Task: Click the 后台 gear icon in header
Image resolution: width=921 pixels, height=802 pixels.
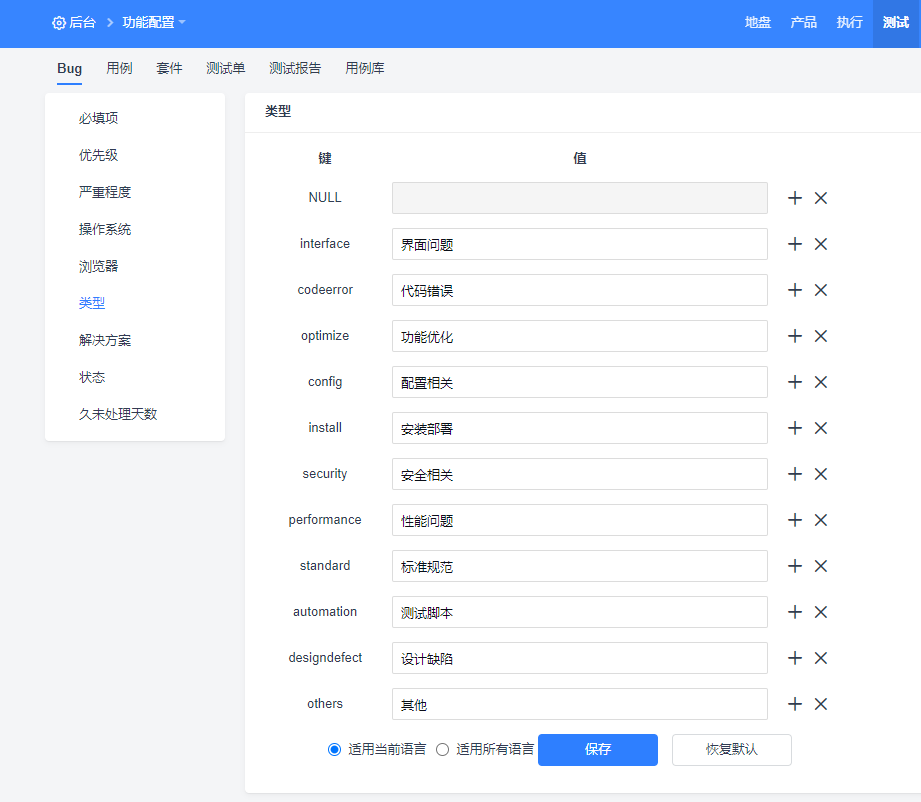Action: [59, 23]
